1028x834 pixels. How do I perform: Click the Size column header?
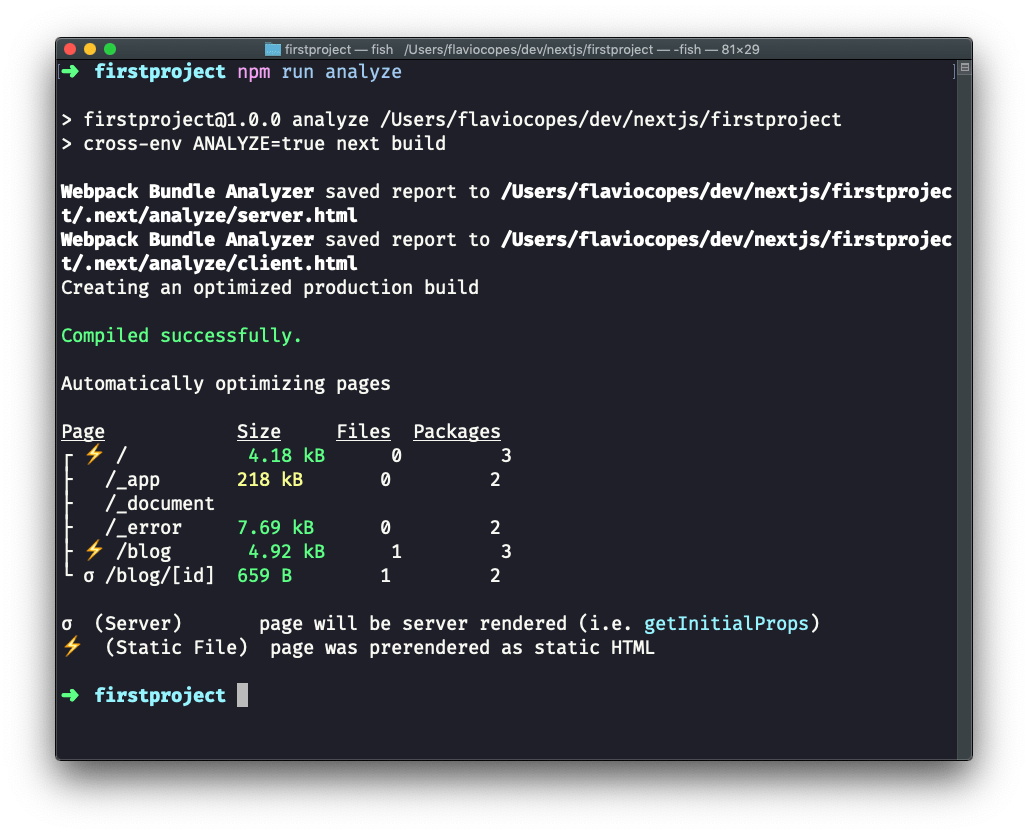[259, 431]
